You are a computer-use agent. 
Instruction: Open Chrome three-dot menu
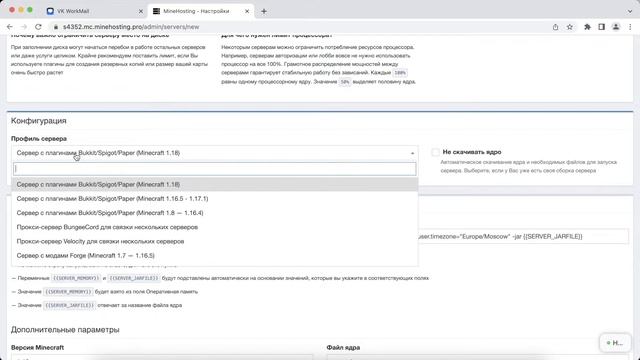(x=630, y=27)
